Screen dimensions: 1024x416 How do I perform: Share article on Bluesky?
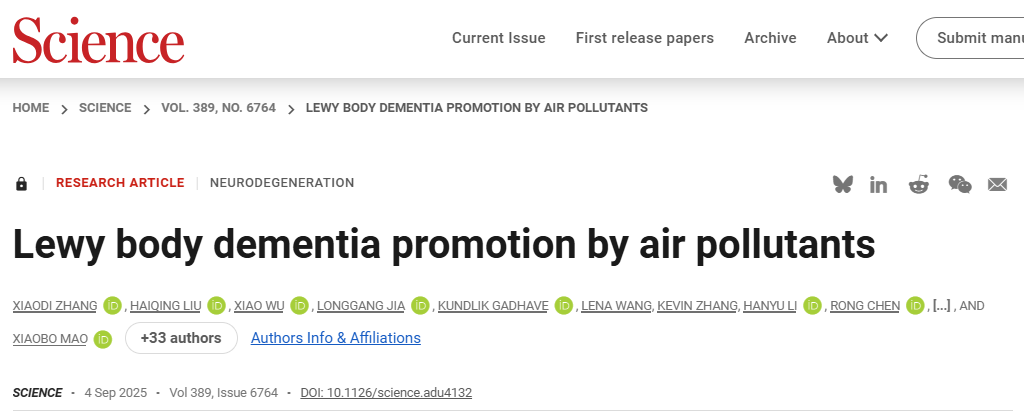[843, 184]
